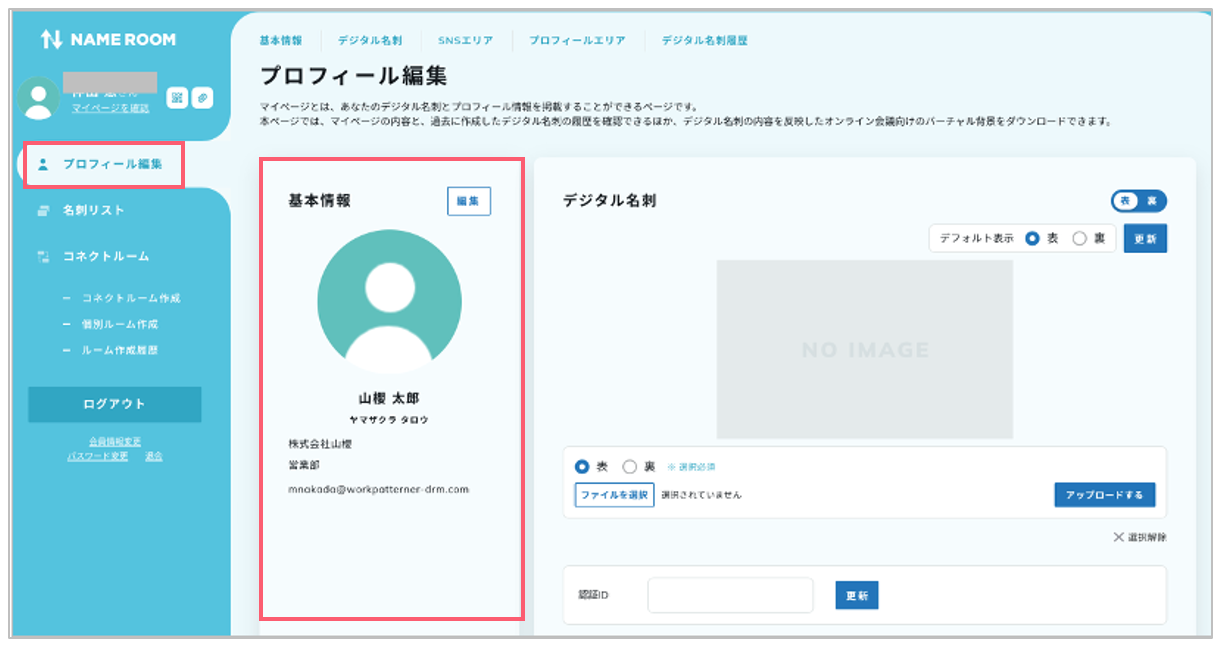Click the ログアウト button
Screen dimensions: 1222x648
point(114,404)
